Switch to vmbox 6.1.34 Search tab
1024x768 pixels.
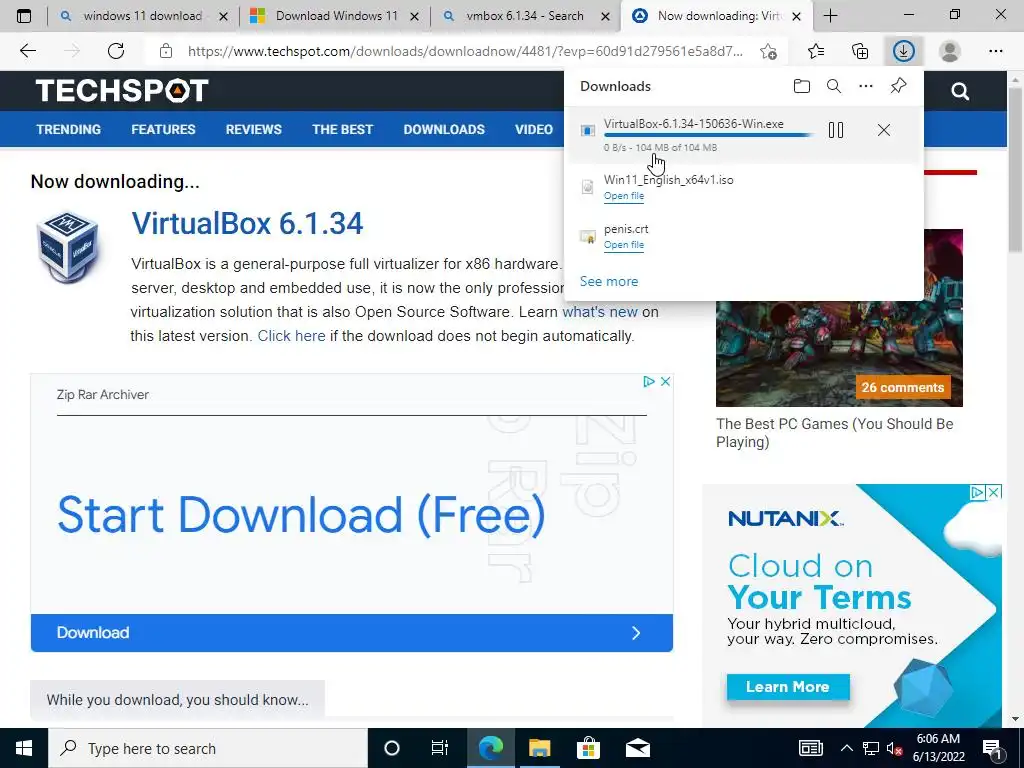pyautogui.click(x=524, y=16)
